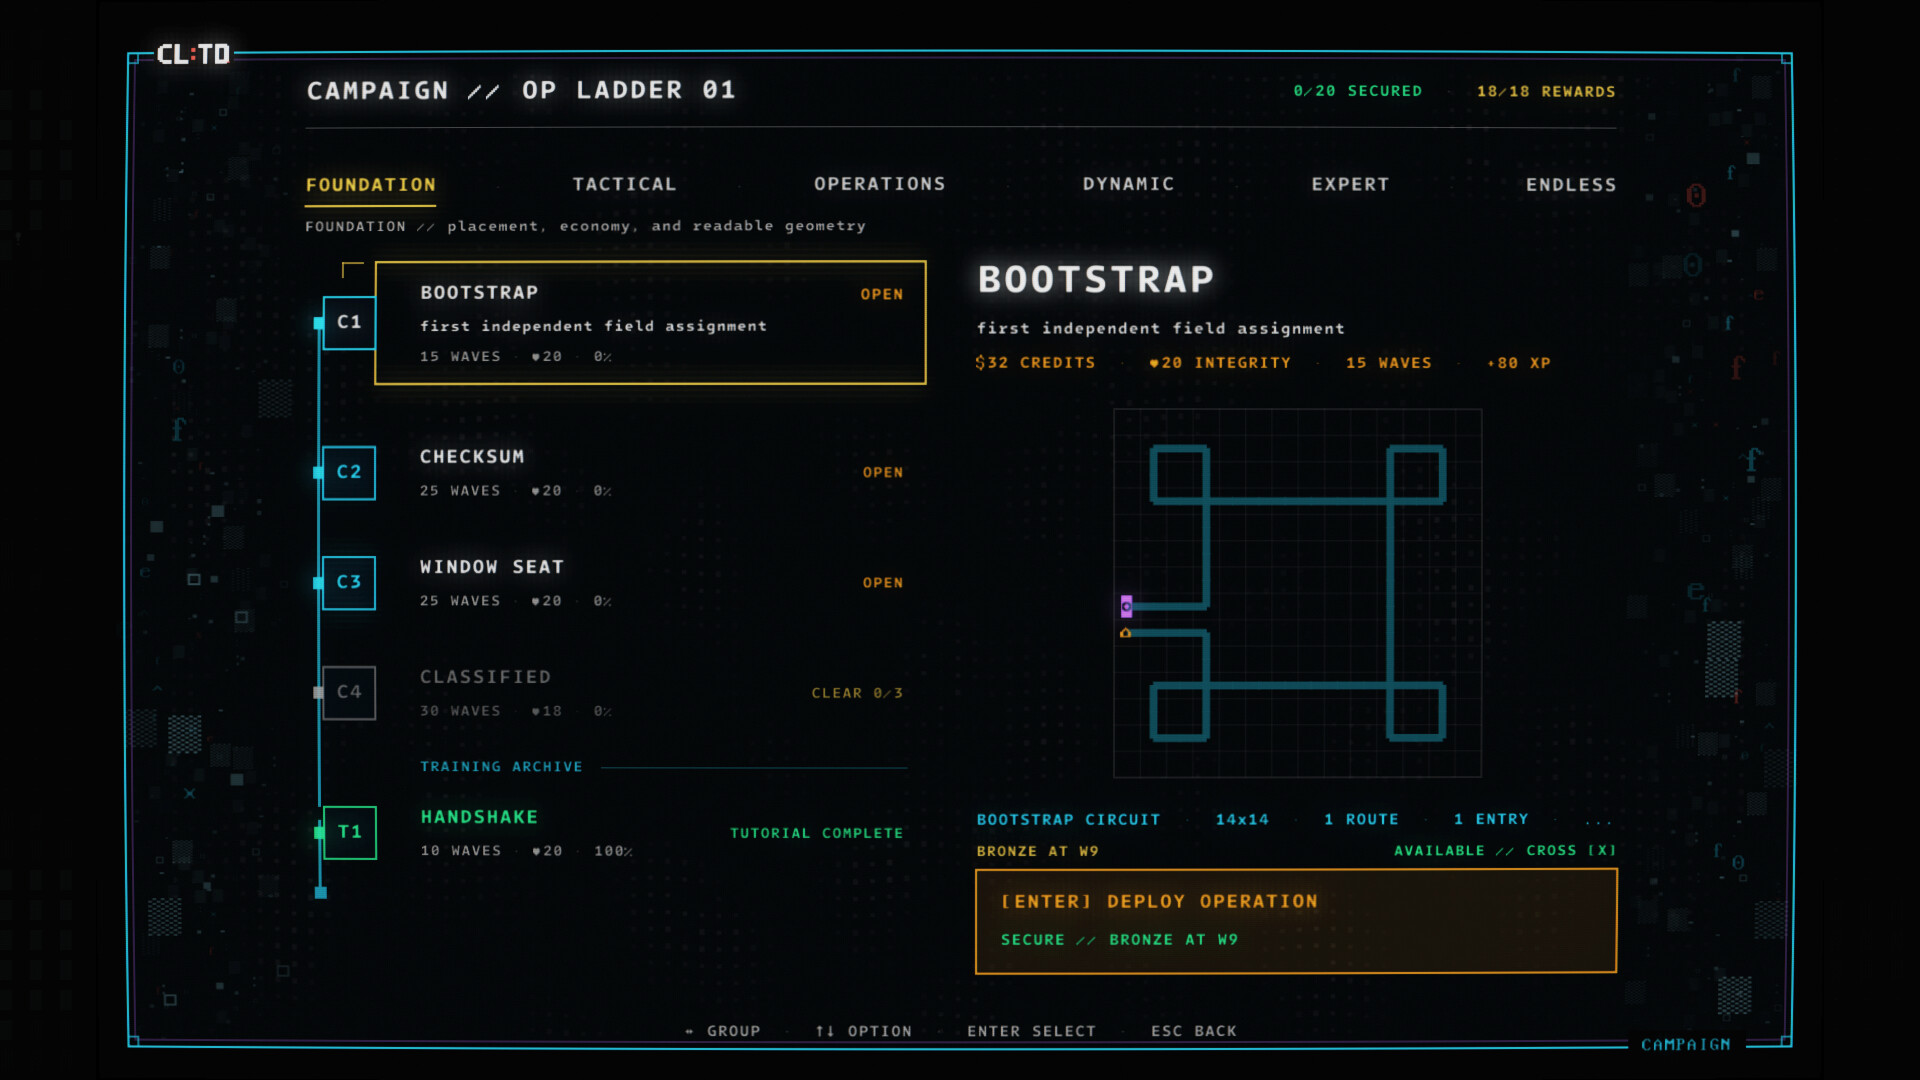Click the Esc Back hint

click(1194, 1031)
